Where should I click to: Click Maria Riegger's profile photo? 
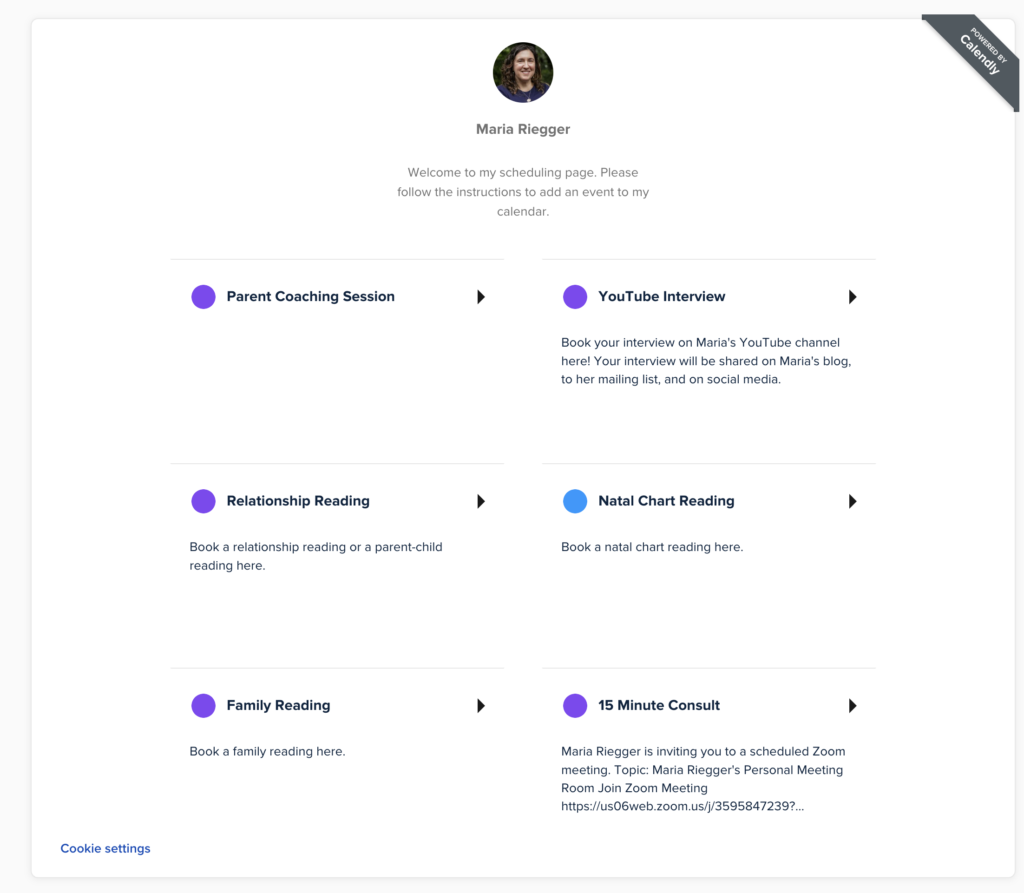click(523, 72)
